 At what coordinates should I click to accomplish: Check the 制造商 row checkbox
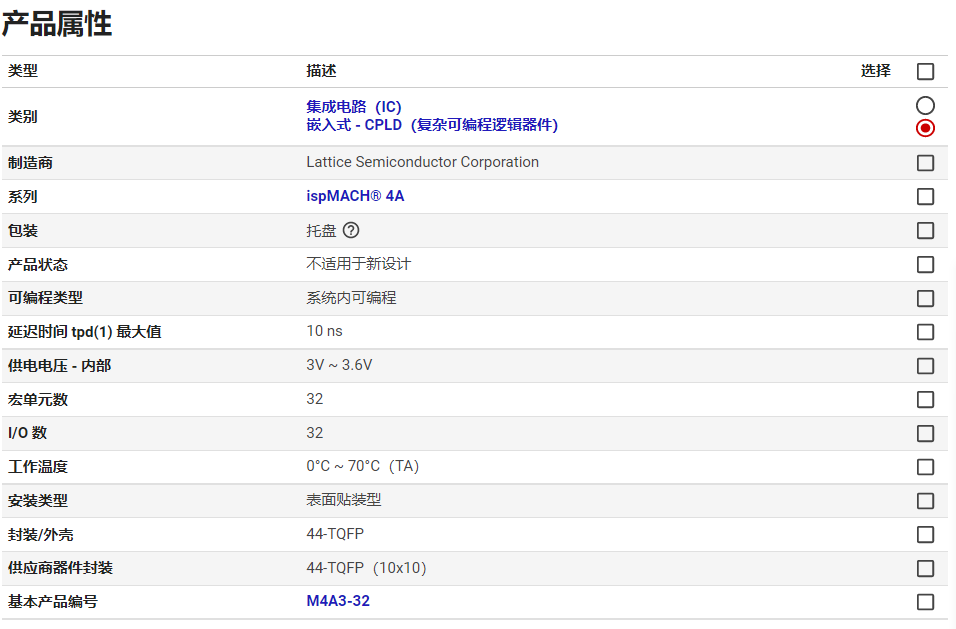tap(925, 163)
